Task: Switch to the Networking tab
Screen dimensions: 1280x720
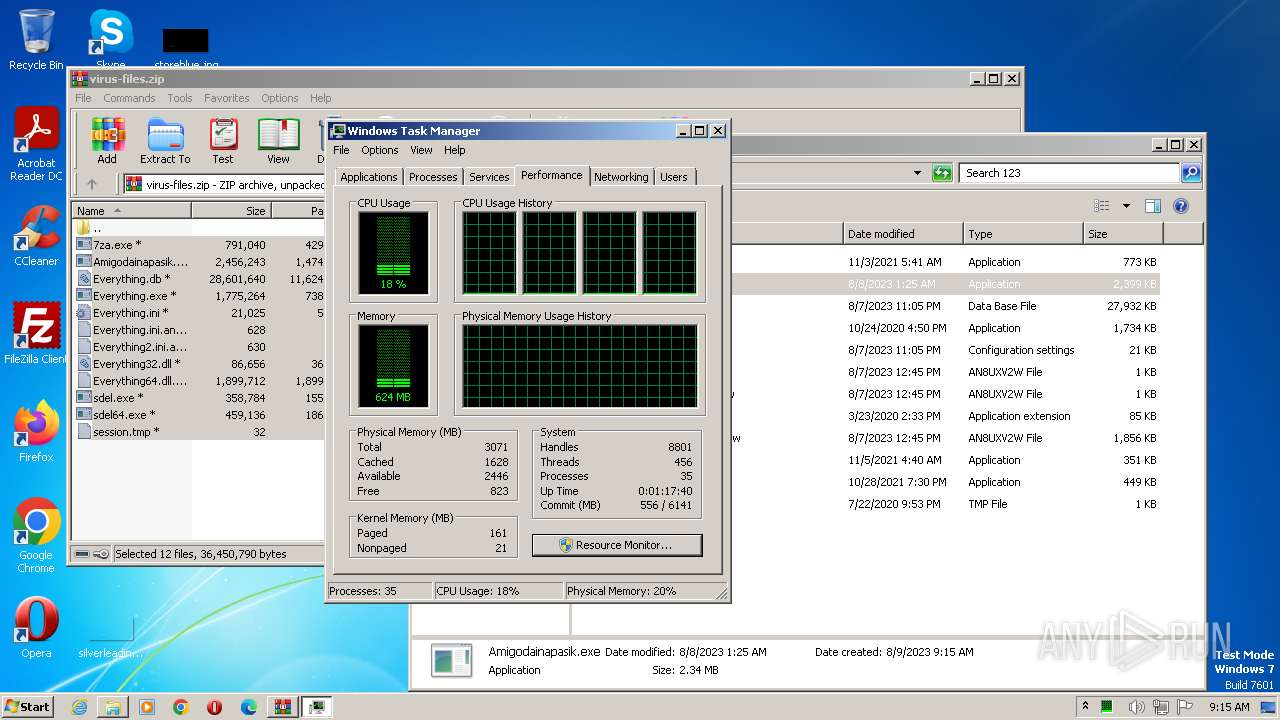Action: pyautogui.click(x=621, y=177)
